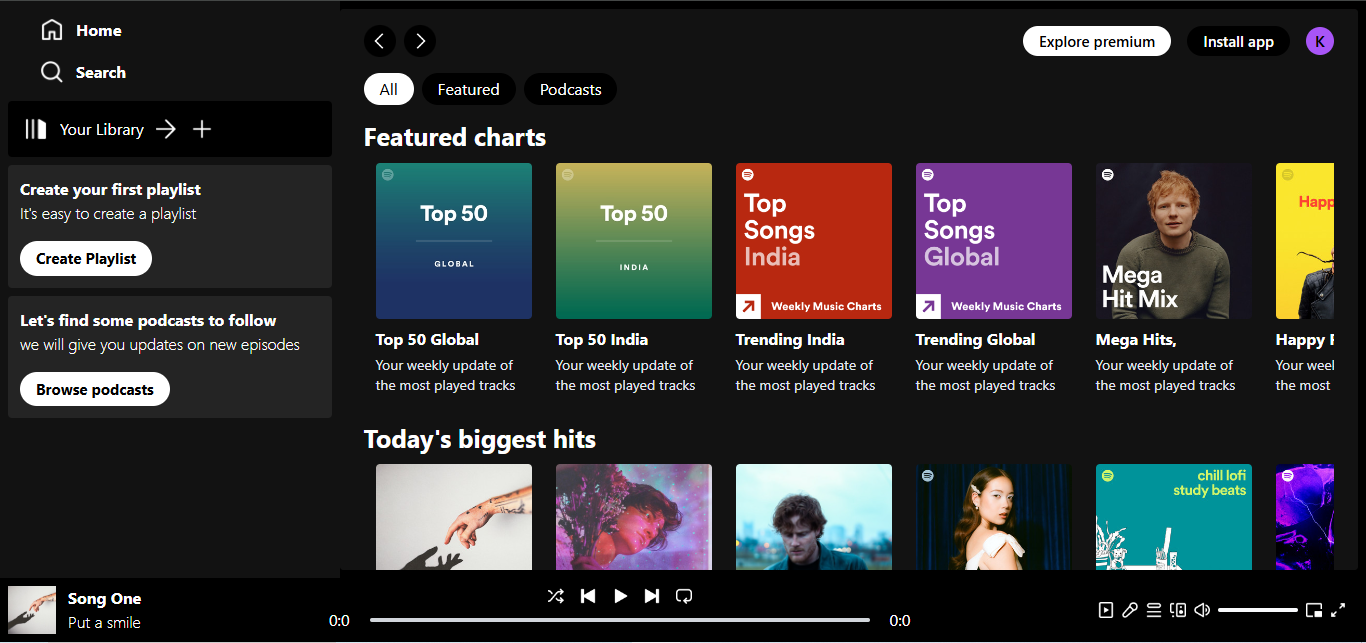Click the Explore premium button
The image size is (1366, 643).
[1097, 41]
